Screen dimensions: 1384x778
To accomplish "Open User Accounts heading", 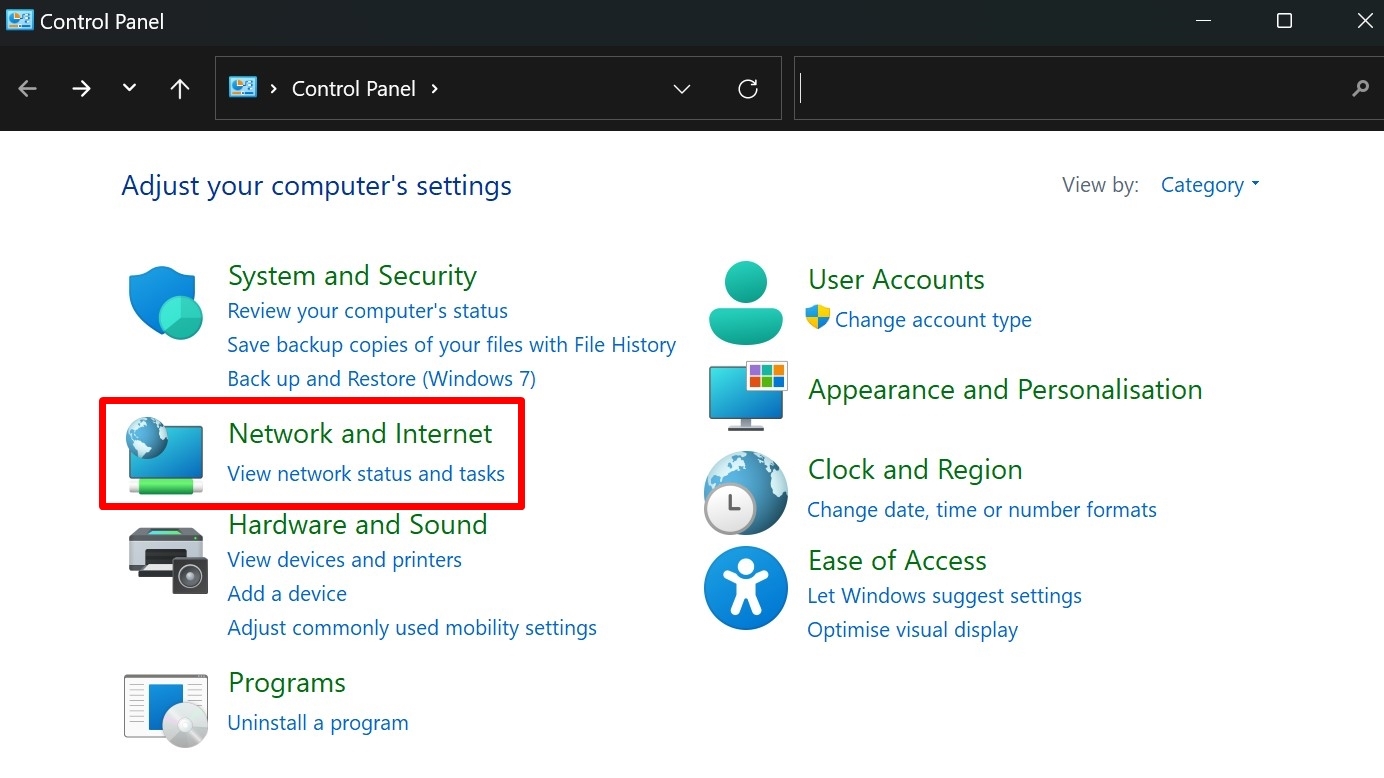I will click(x=896, y=280).
